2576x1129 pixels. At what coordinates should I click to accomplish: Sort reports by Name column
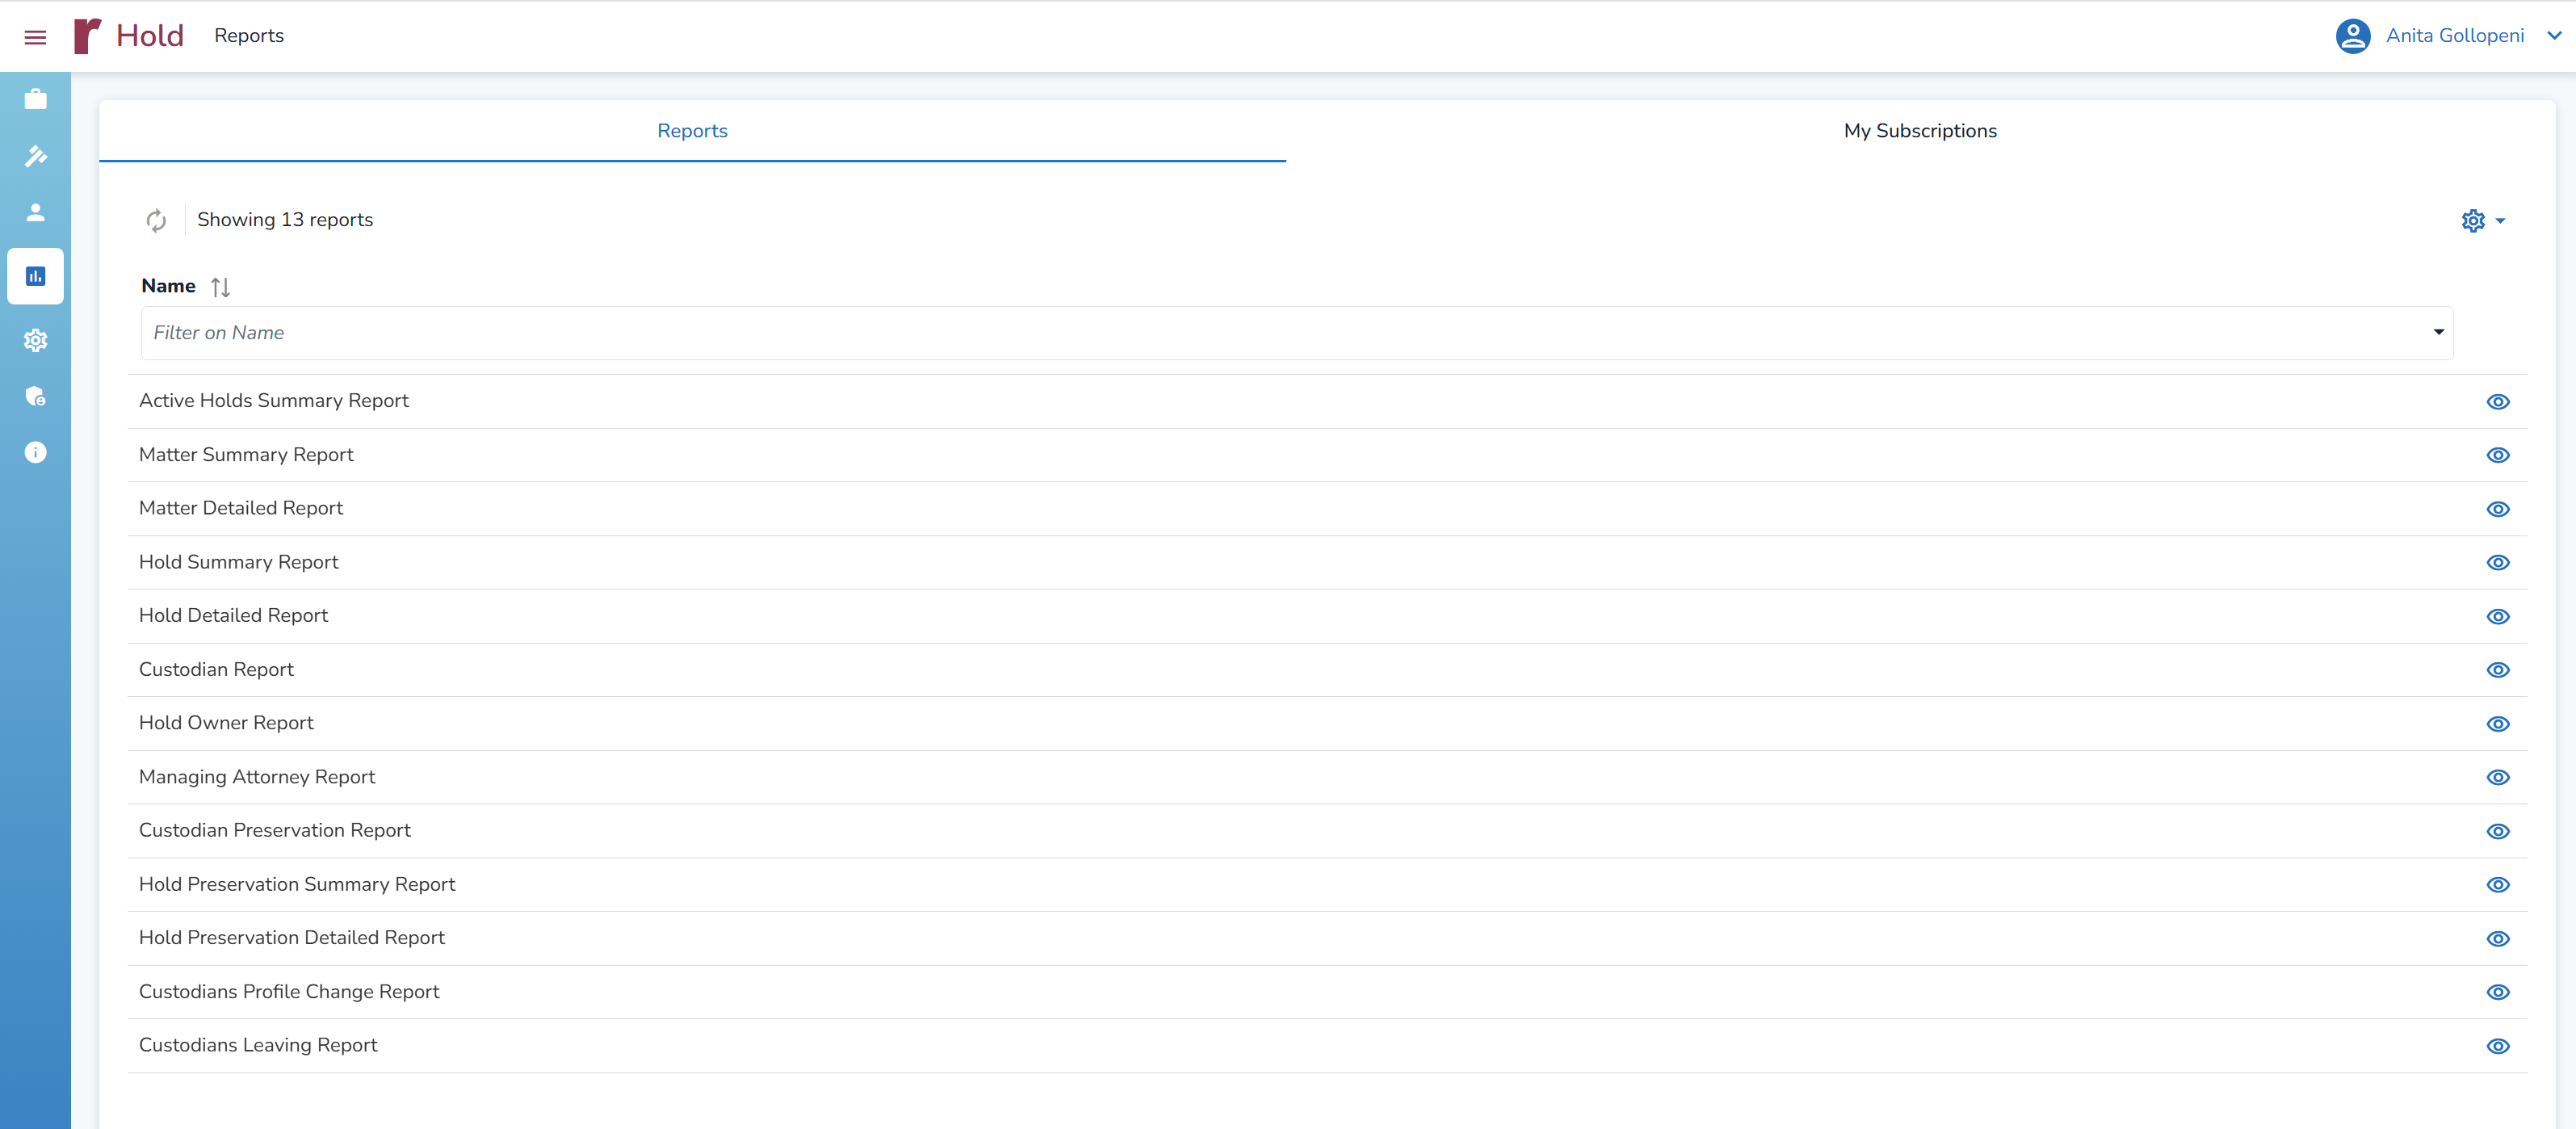coord(221,287)
